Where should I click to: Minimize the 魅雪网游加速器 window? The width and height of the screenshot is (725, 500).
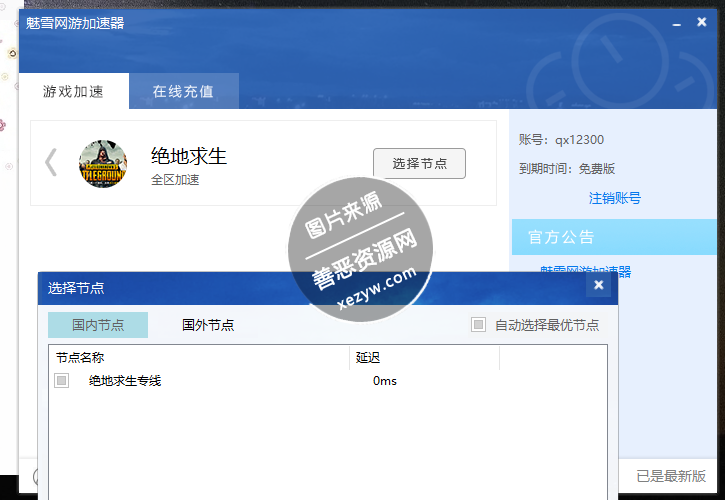[x=676, y=23]
